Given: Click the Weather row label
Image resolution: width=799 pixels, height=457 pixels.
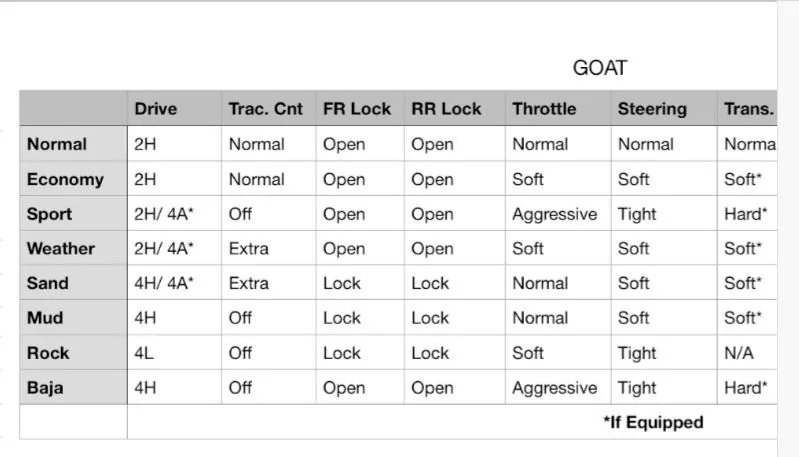Looking at the screenshot, I should click(x=61, y=249).
